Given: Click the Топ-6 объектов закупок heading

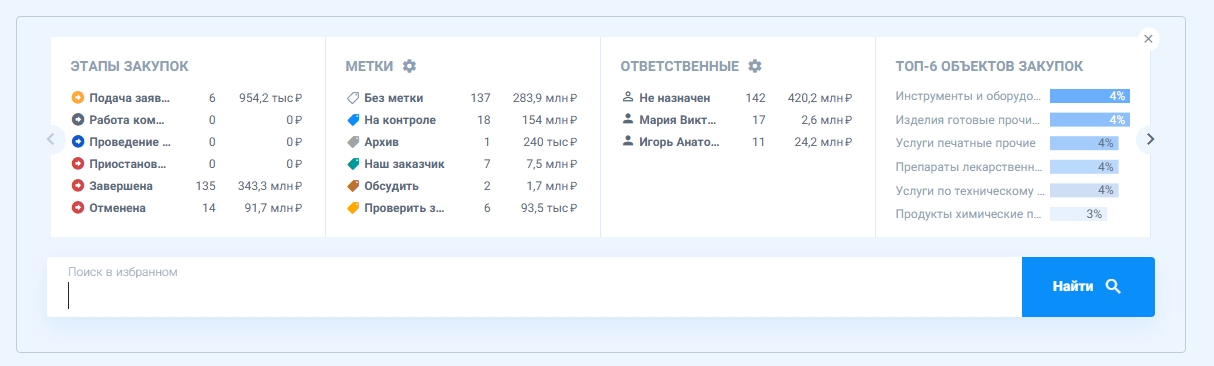Looking at the screenshot, I should click(989, 66).
